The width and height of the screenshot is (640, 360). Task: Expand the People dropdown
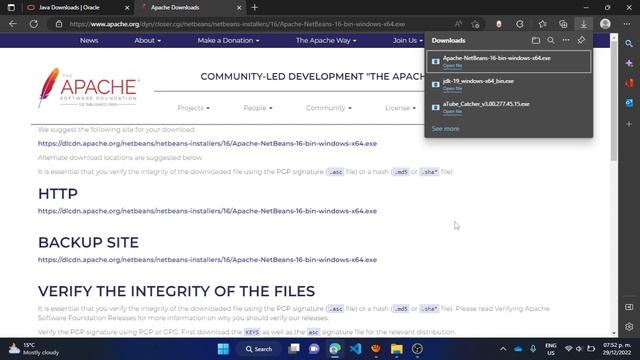pos(258,108)
